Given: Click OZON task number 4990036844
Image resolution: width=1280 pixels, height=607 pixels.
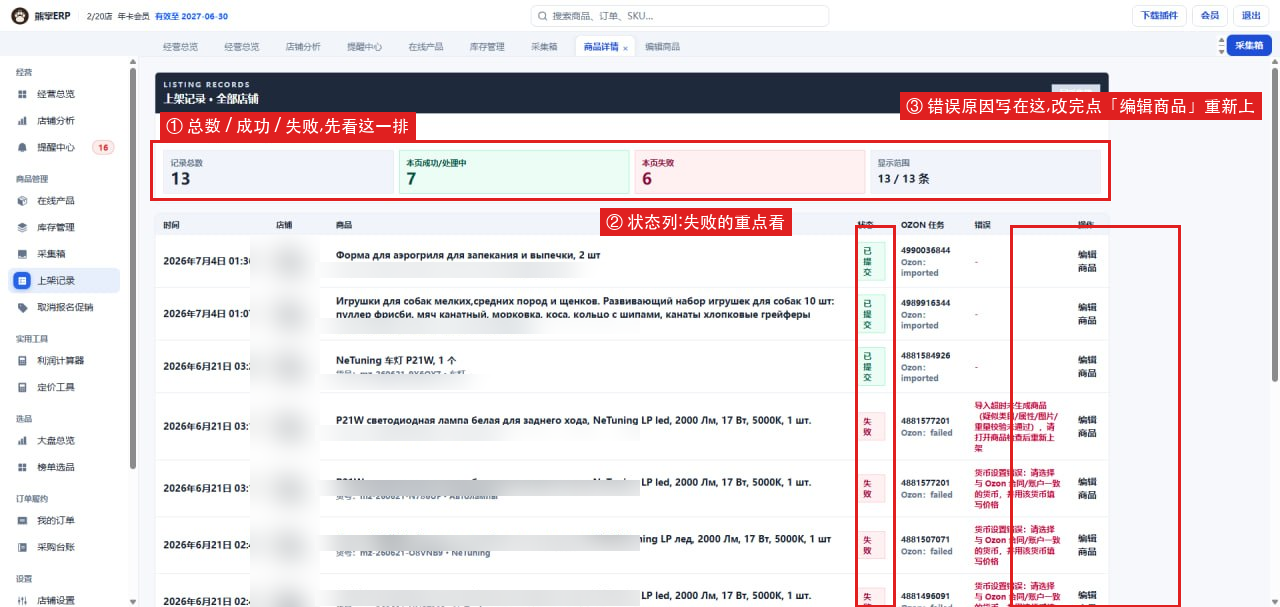Looking at the screenshot, I should pos(926,250).
